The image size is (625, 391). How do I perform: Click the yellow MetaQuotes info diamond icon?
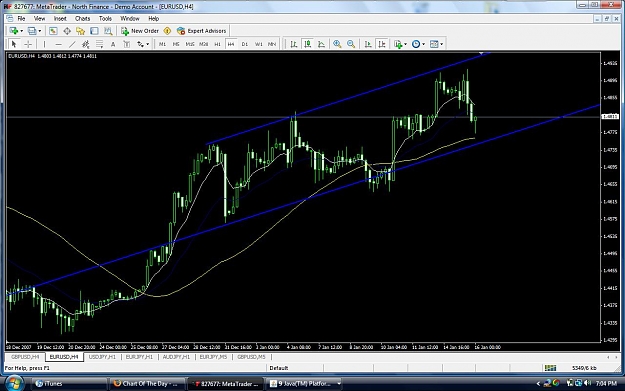[167, 31]
